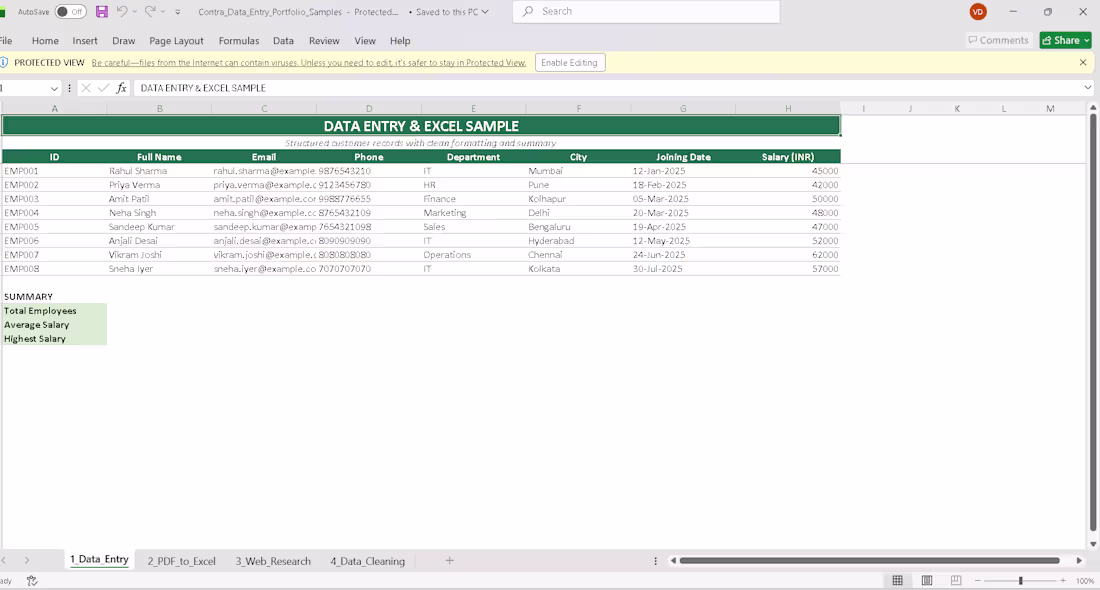Open the Data ribbon tab
The image size is (1100, 590).
point(283,41)
